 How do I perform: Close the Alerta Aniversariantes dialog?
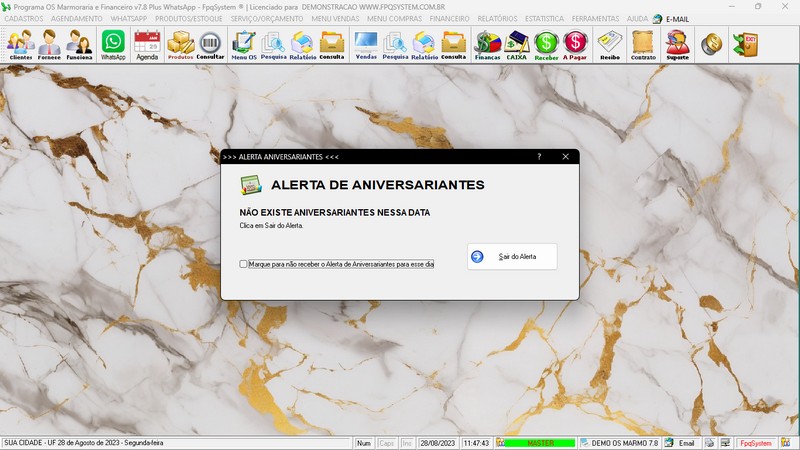tap(565, 157)
